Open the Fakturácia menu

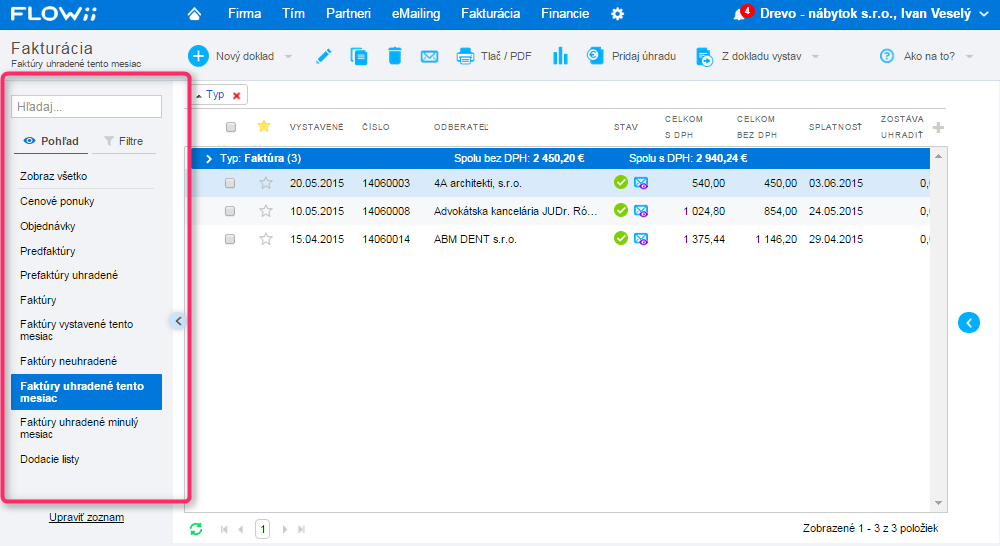click(490, 13)
